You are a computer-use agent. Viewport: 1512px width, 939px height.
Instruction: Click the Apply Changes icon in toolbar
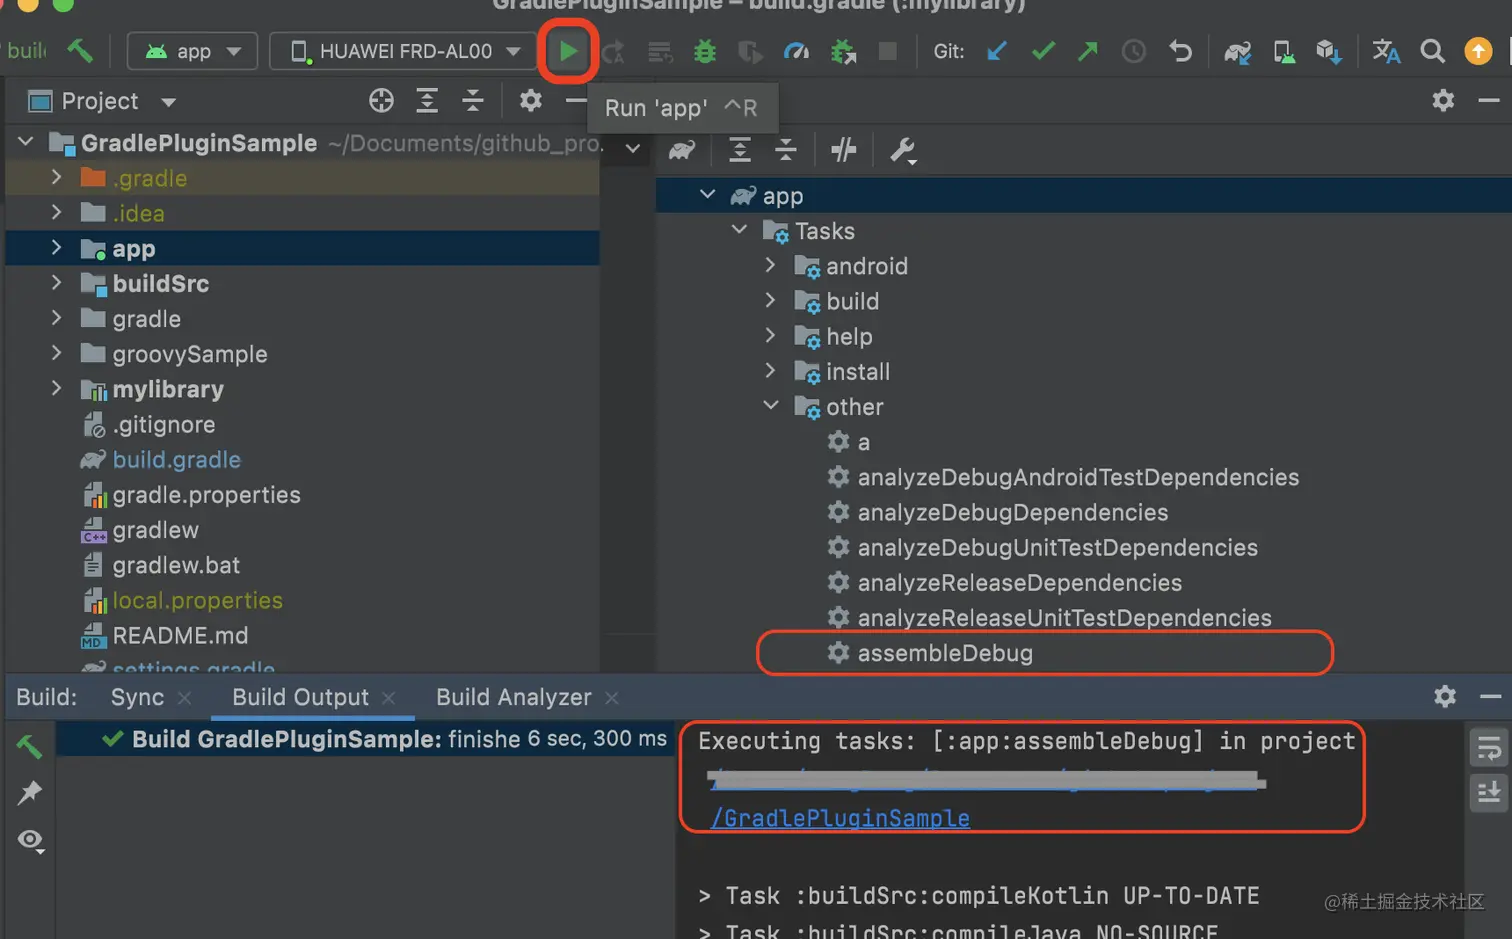click(x=613, y=51)
